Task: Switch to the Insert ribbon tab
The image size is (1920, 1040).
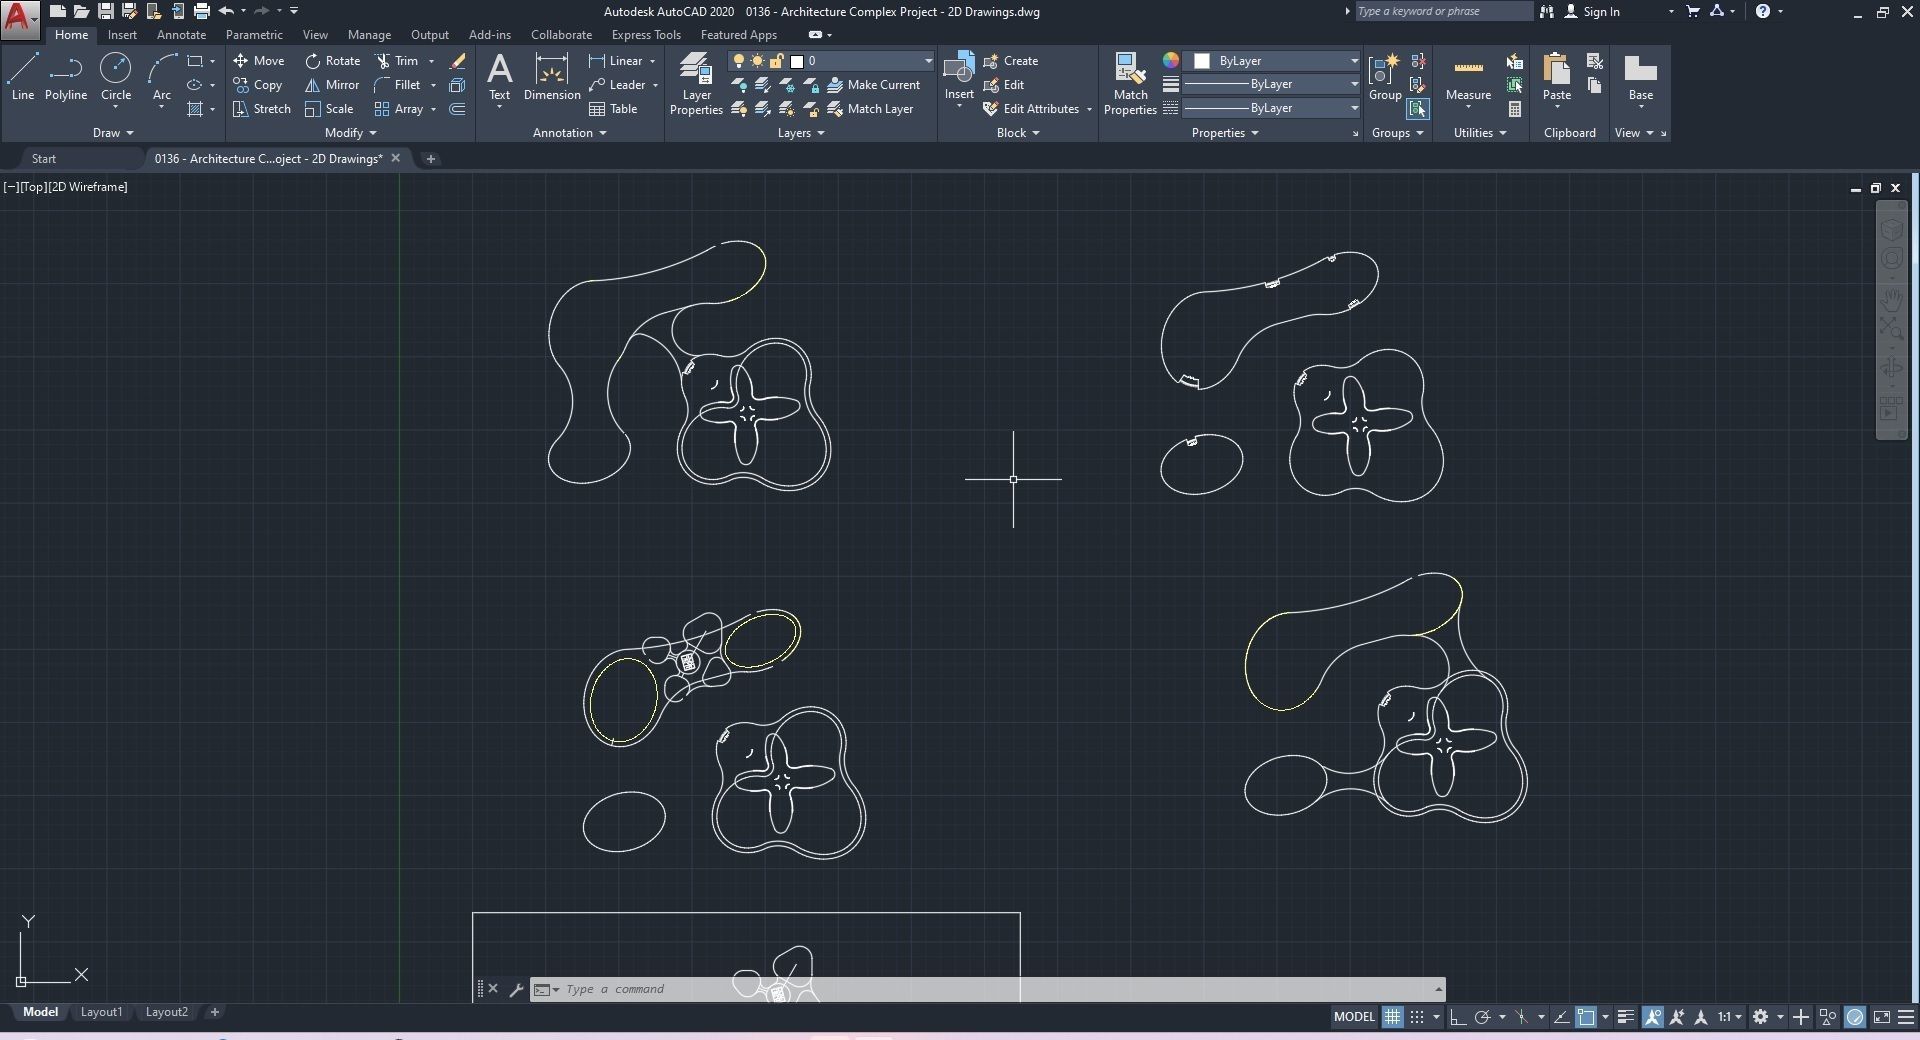Action: pos(122,35)
